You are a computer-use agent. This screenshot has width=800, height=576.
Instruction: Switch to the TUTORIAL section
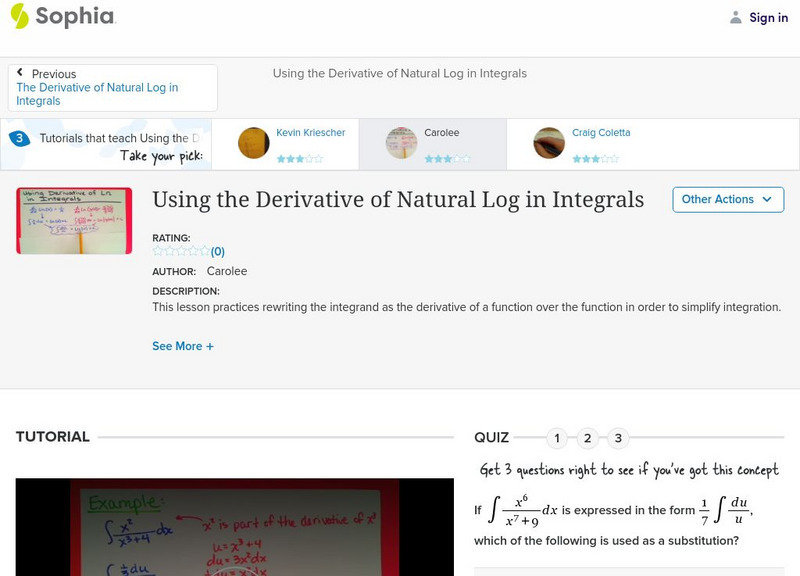coord(51,436)
